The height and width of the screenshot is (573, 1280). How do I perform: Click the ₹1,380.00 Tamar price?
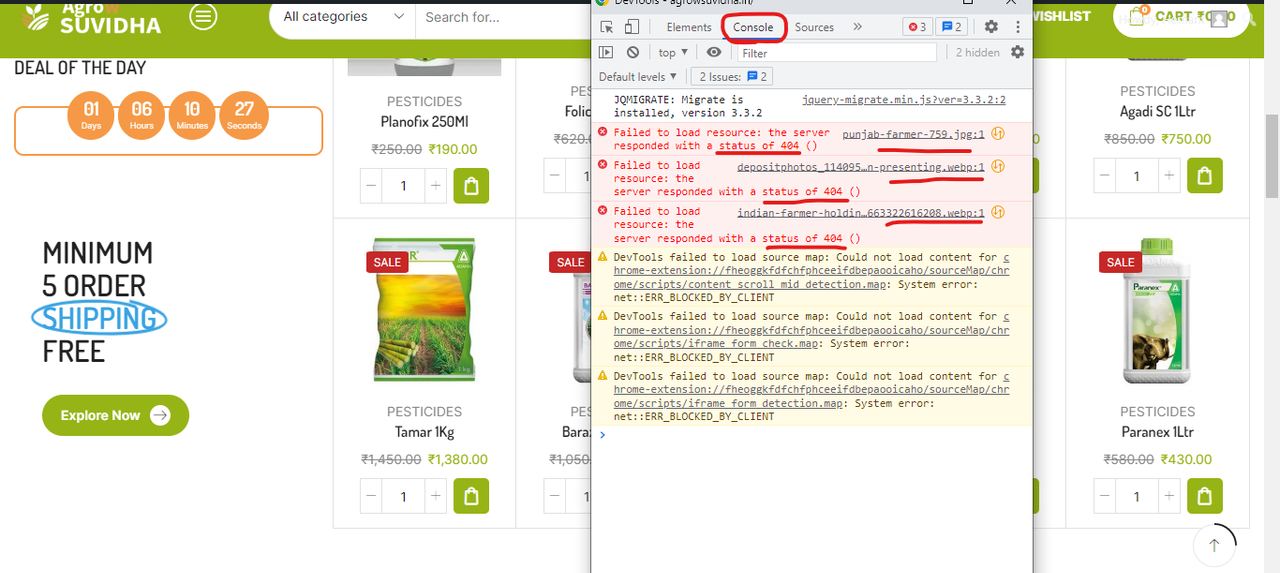tap(458, 459)
